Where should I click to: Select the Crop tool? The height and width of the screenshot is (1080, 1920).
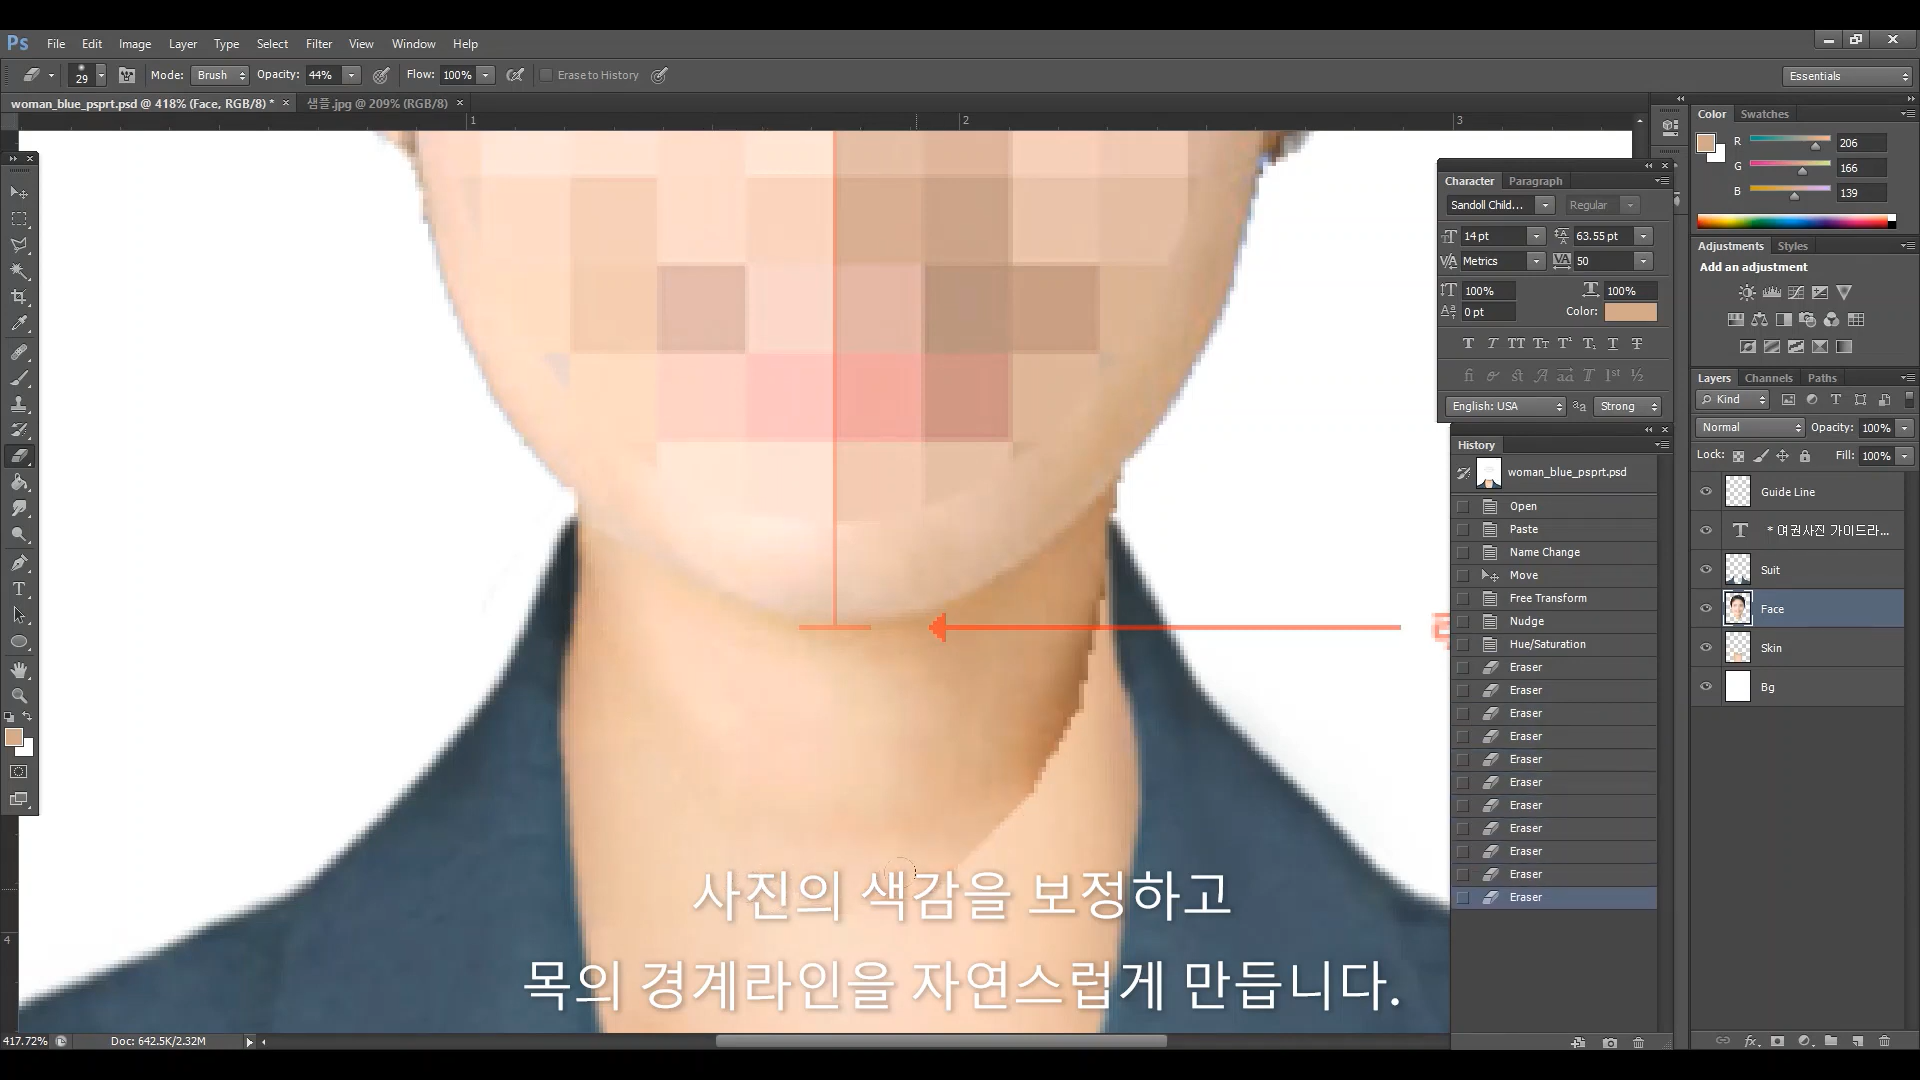19,297
